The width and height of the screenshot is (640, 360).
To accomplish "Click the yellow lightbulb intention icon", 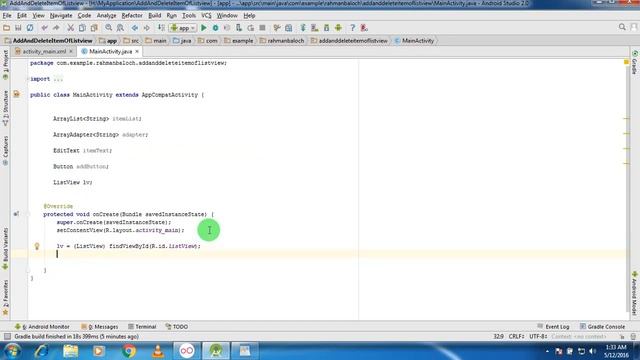I will pos(37,246).
